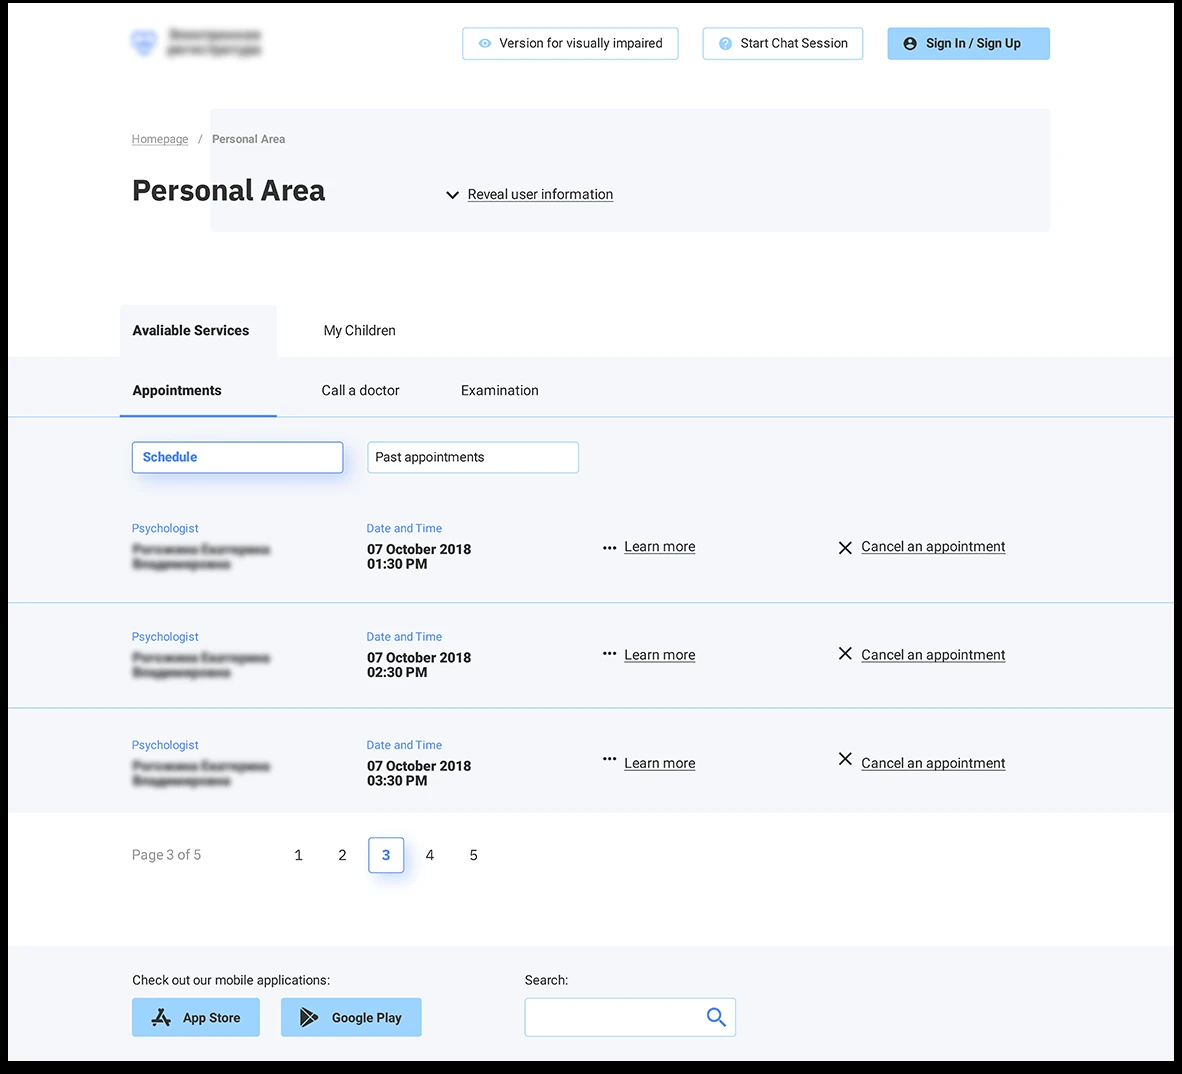Click the blurred site logo in the header

point(196,43)
